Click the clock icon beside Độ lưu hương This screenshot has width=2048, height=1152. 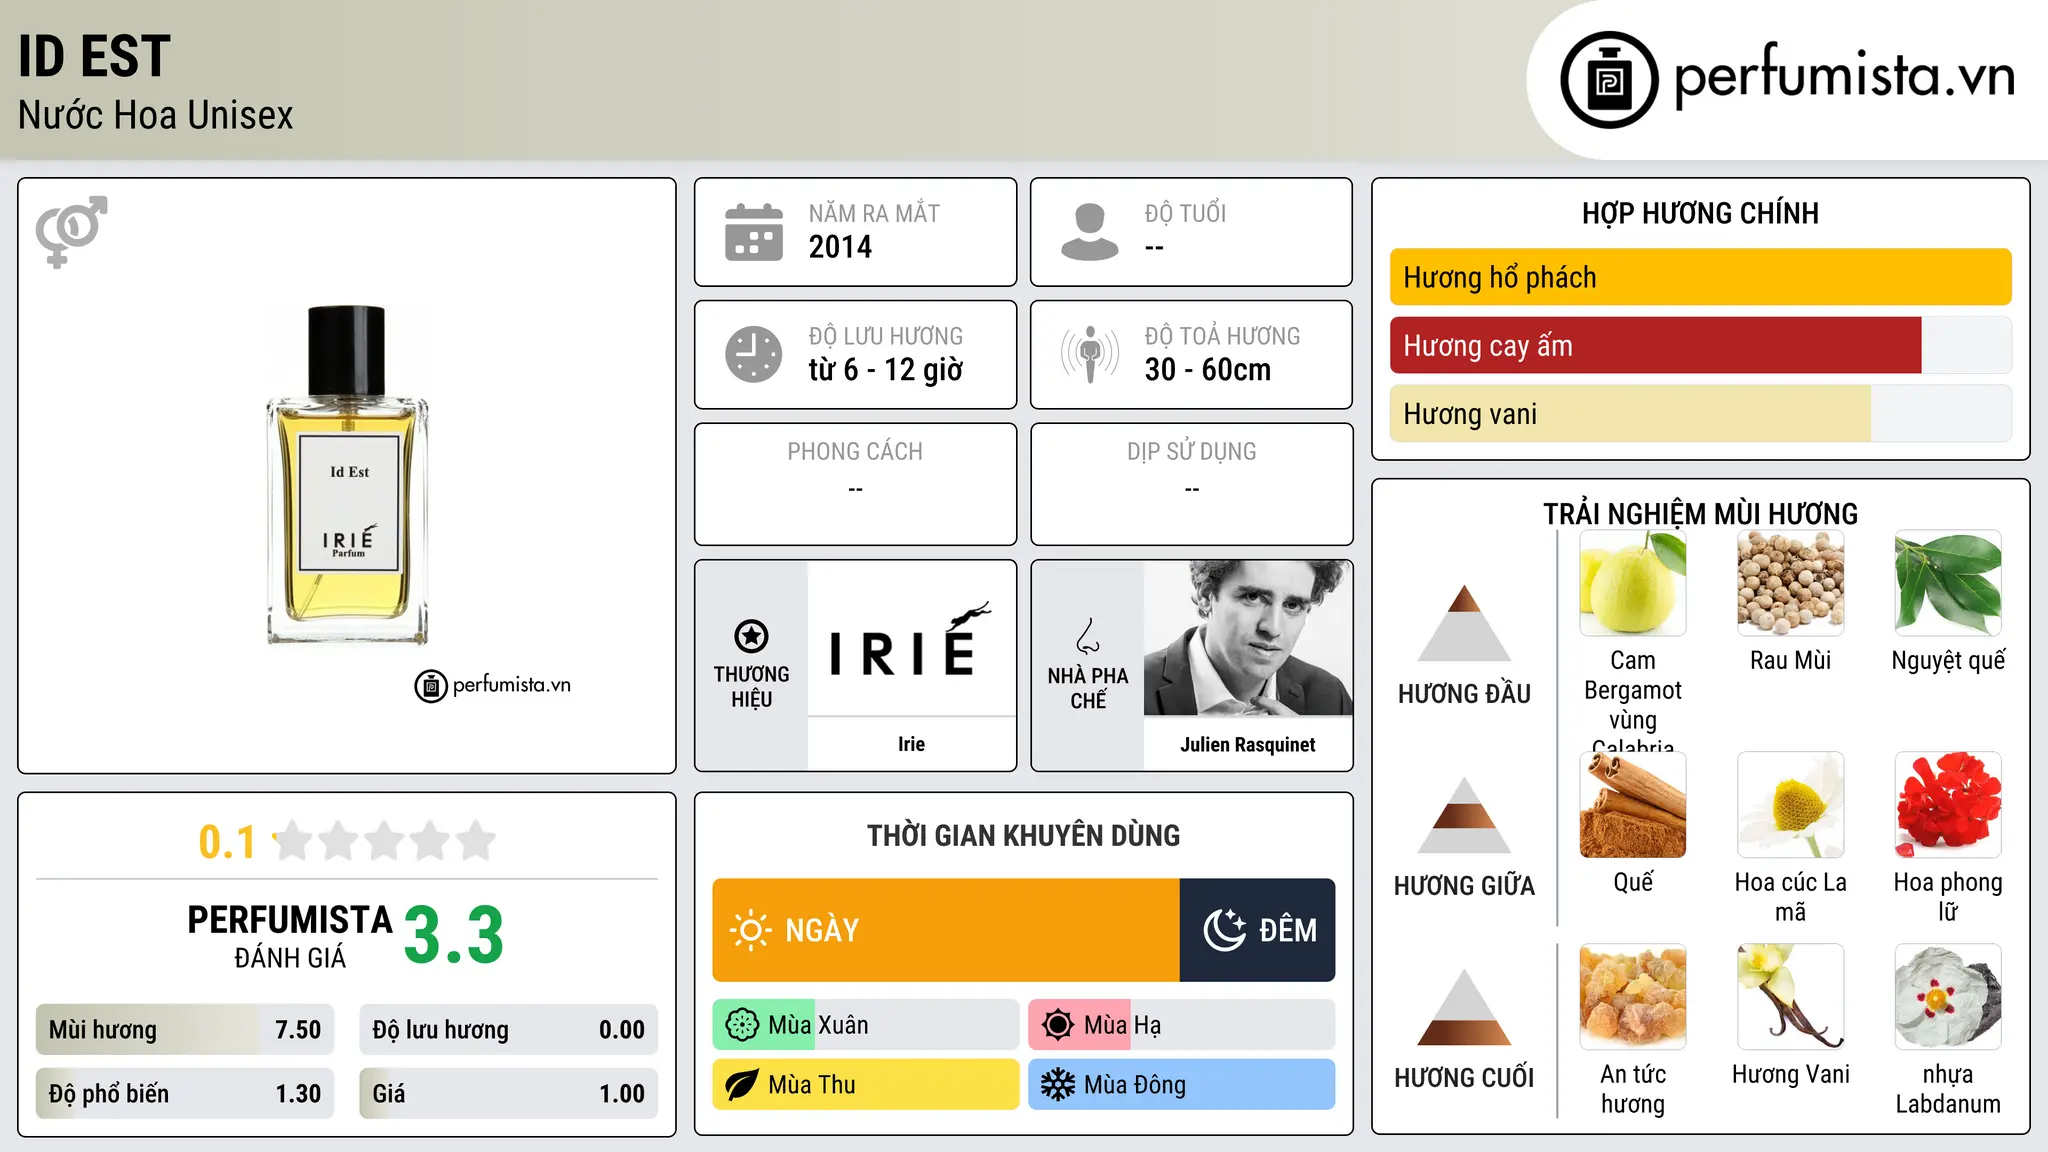pos(754,354)
